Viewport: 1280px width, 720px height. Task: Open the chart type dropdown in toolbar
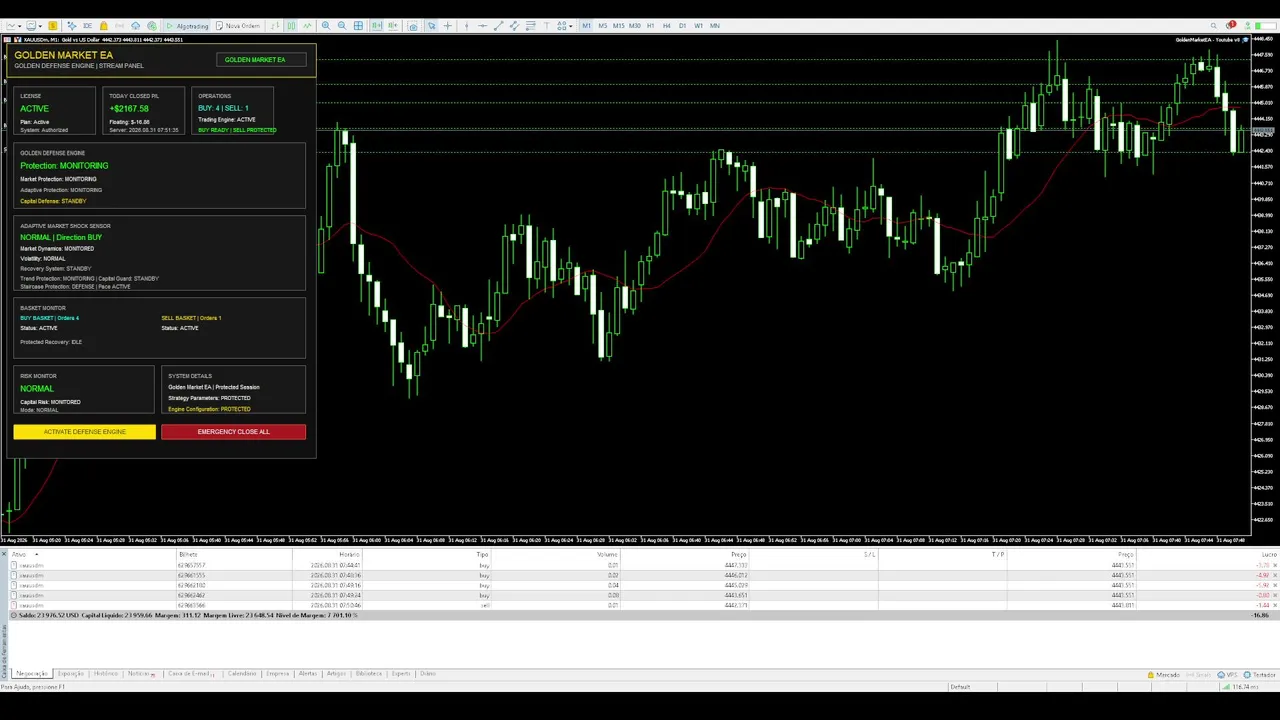[14, 26]
